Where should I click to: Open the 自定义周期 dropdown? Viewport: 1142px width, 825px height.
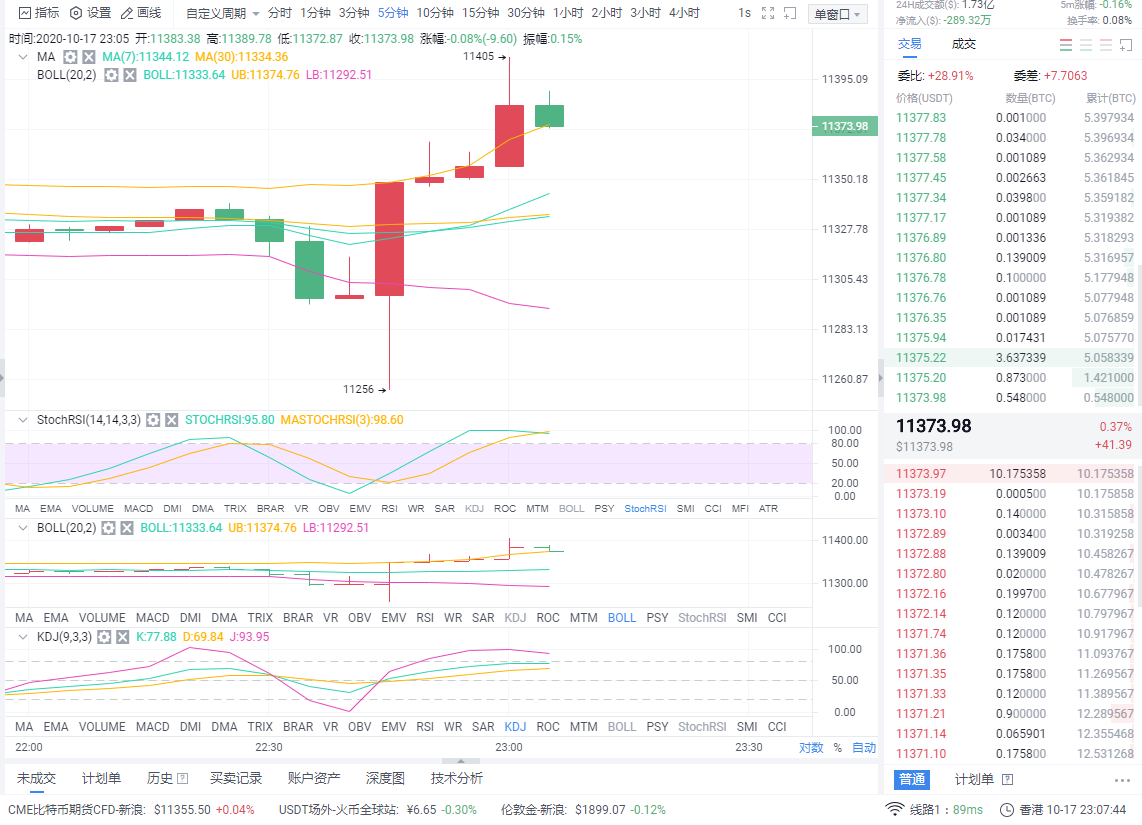[216, 13]
